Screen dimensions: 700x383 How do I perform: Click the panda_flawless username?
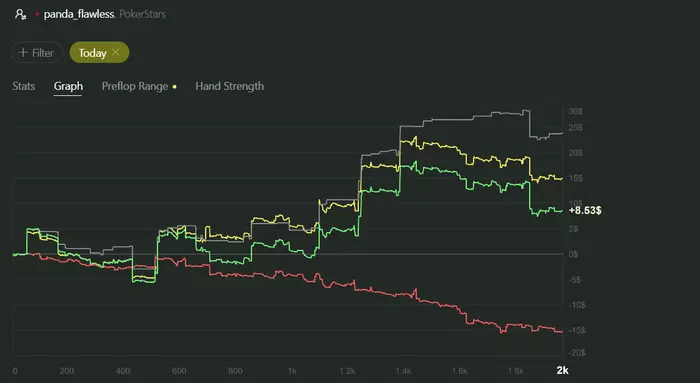(79, 14)
